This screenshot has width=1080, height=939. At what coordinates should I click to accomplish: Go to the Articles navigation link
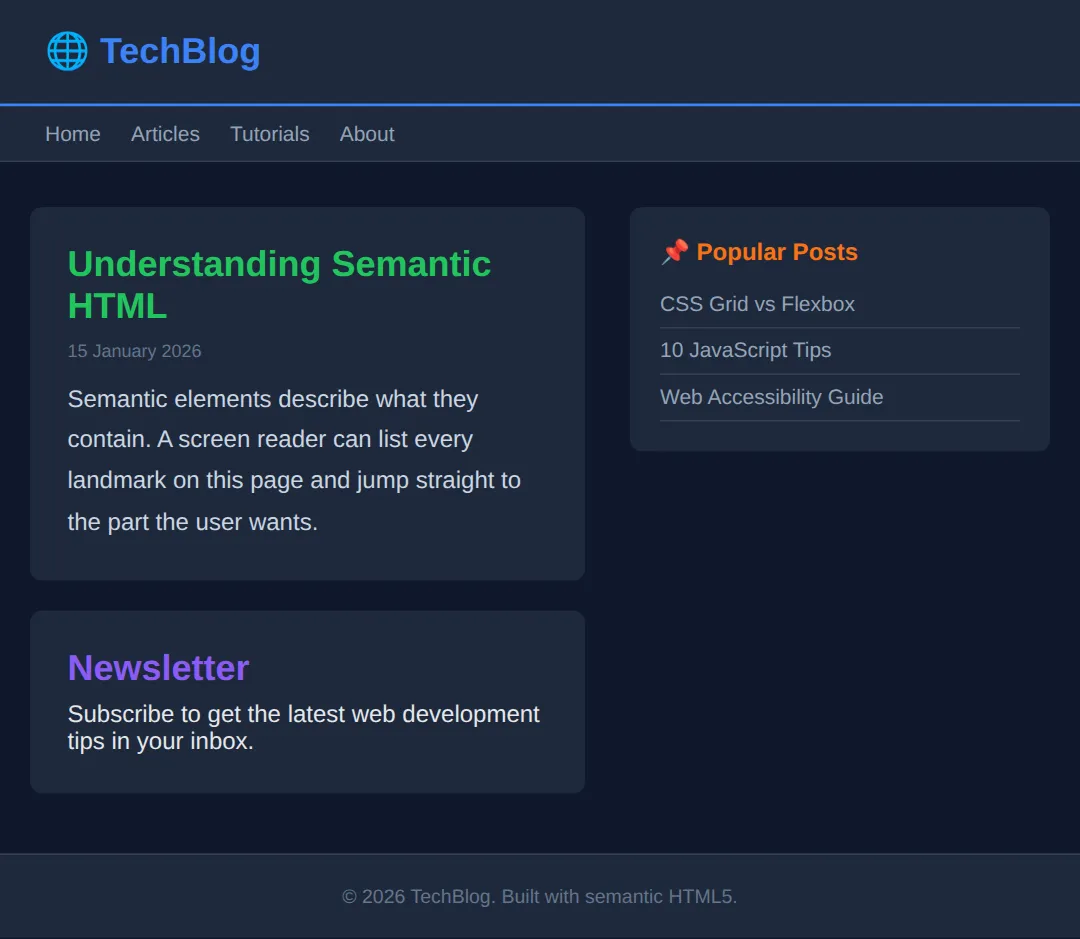coord(165,134)
